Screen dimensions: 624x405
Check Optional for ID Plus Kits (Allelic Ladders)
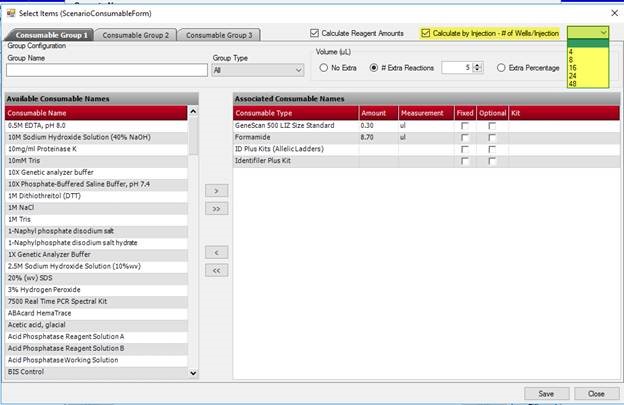(x=492, y=149)
